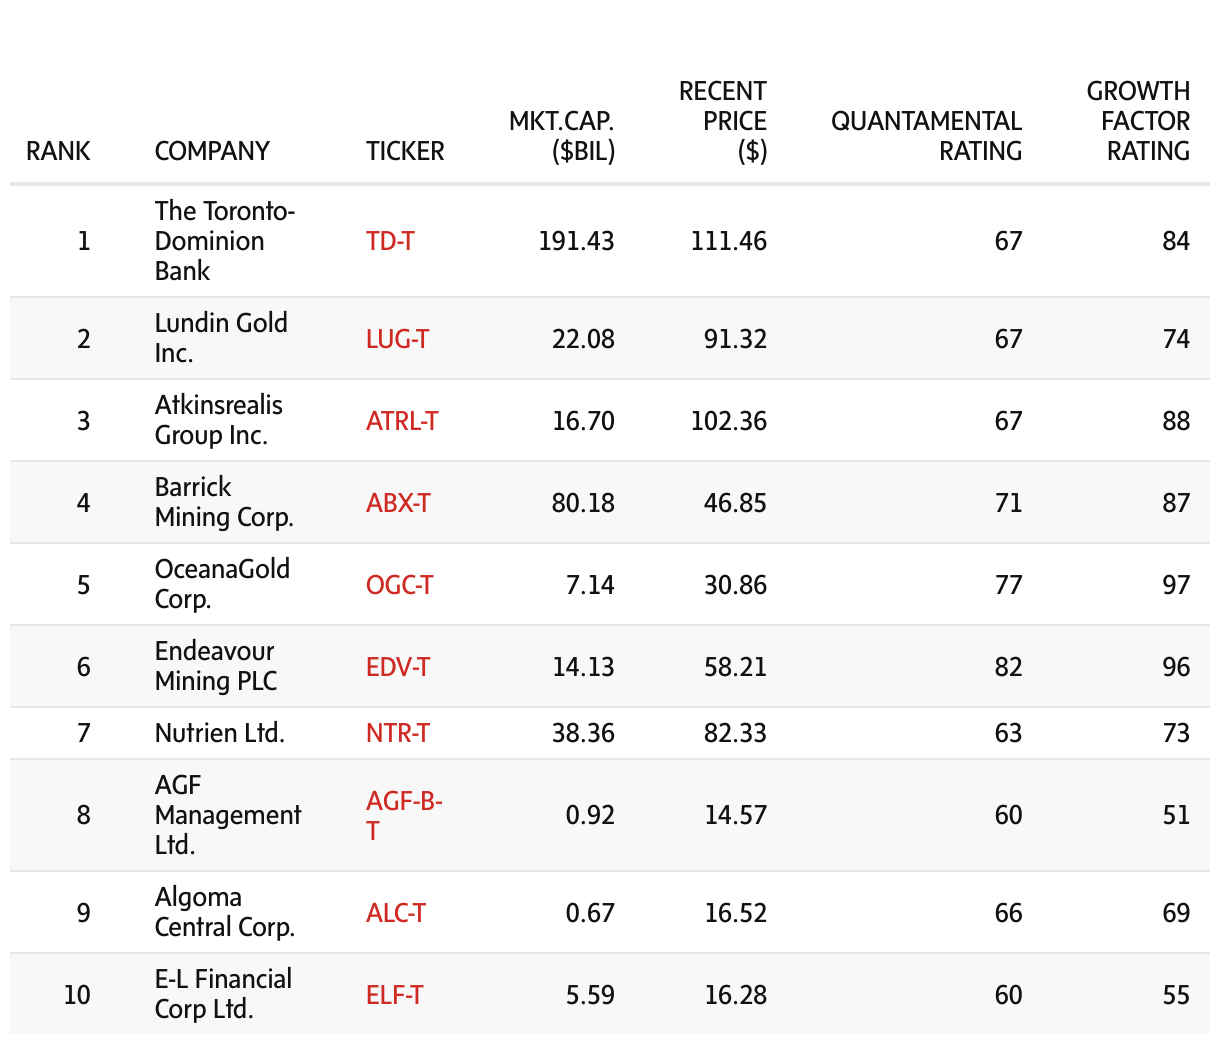The height and width of the screenshot is (1044, 1220).
Task: Click the EDV-T ticker link
Action: tap(398, 667)
